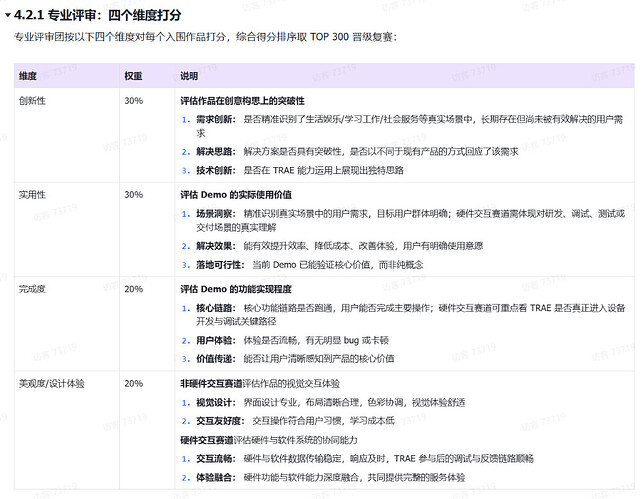Viewport: 643px width, 499px height.
Task: Click text '硬件功能与软件能力深度融合'
Action: tap(301, 477)
